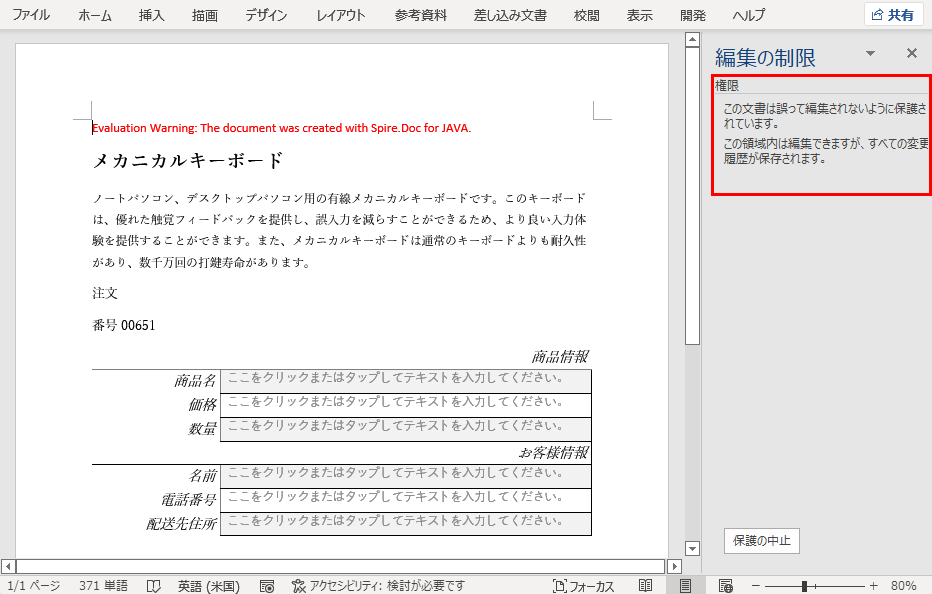Image resolution: width=932 pixels, height=594 pixels.
Task: Open the 共有 sharing button
Action: tap(893, 15)
